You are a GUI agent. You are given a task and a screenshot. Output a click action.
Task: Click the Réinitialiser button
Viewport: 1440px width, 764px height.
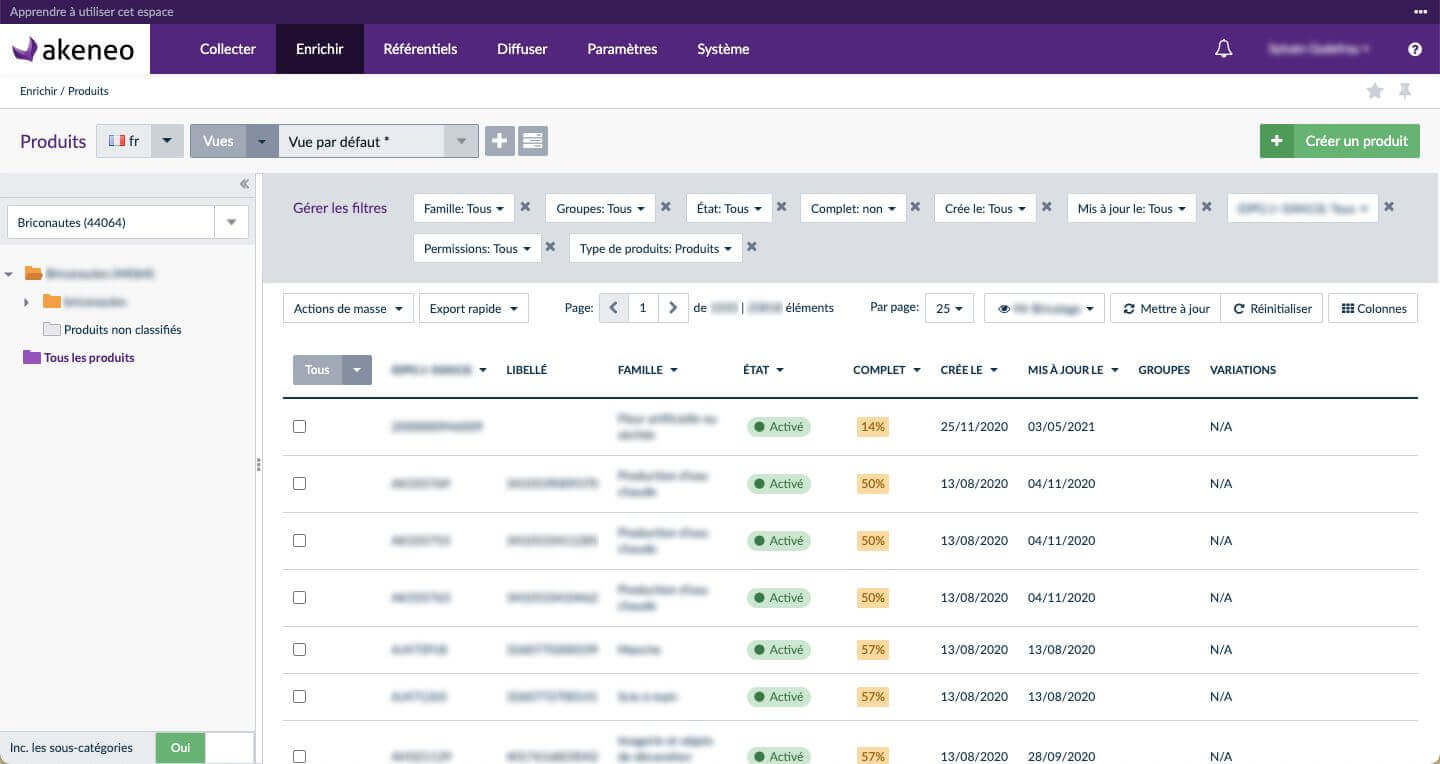[x=1272, y=309]
